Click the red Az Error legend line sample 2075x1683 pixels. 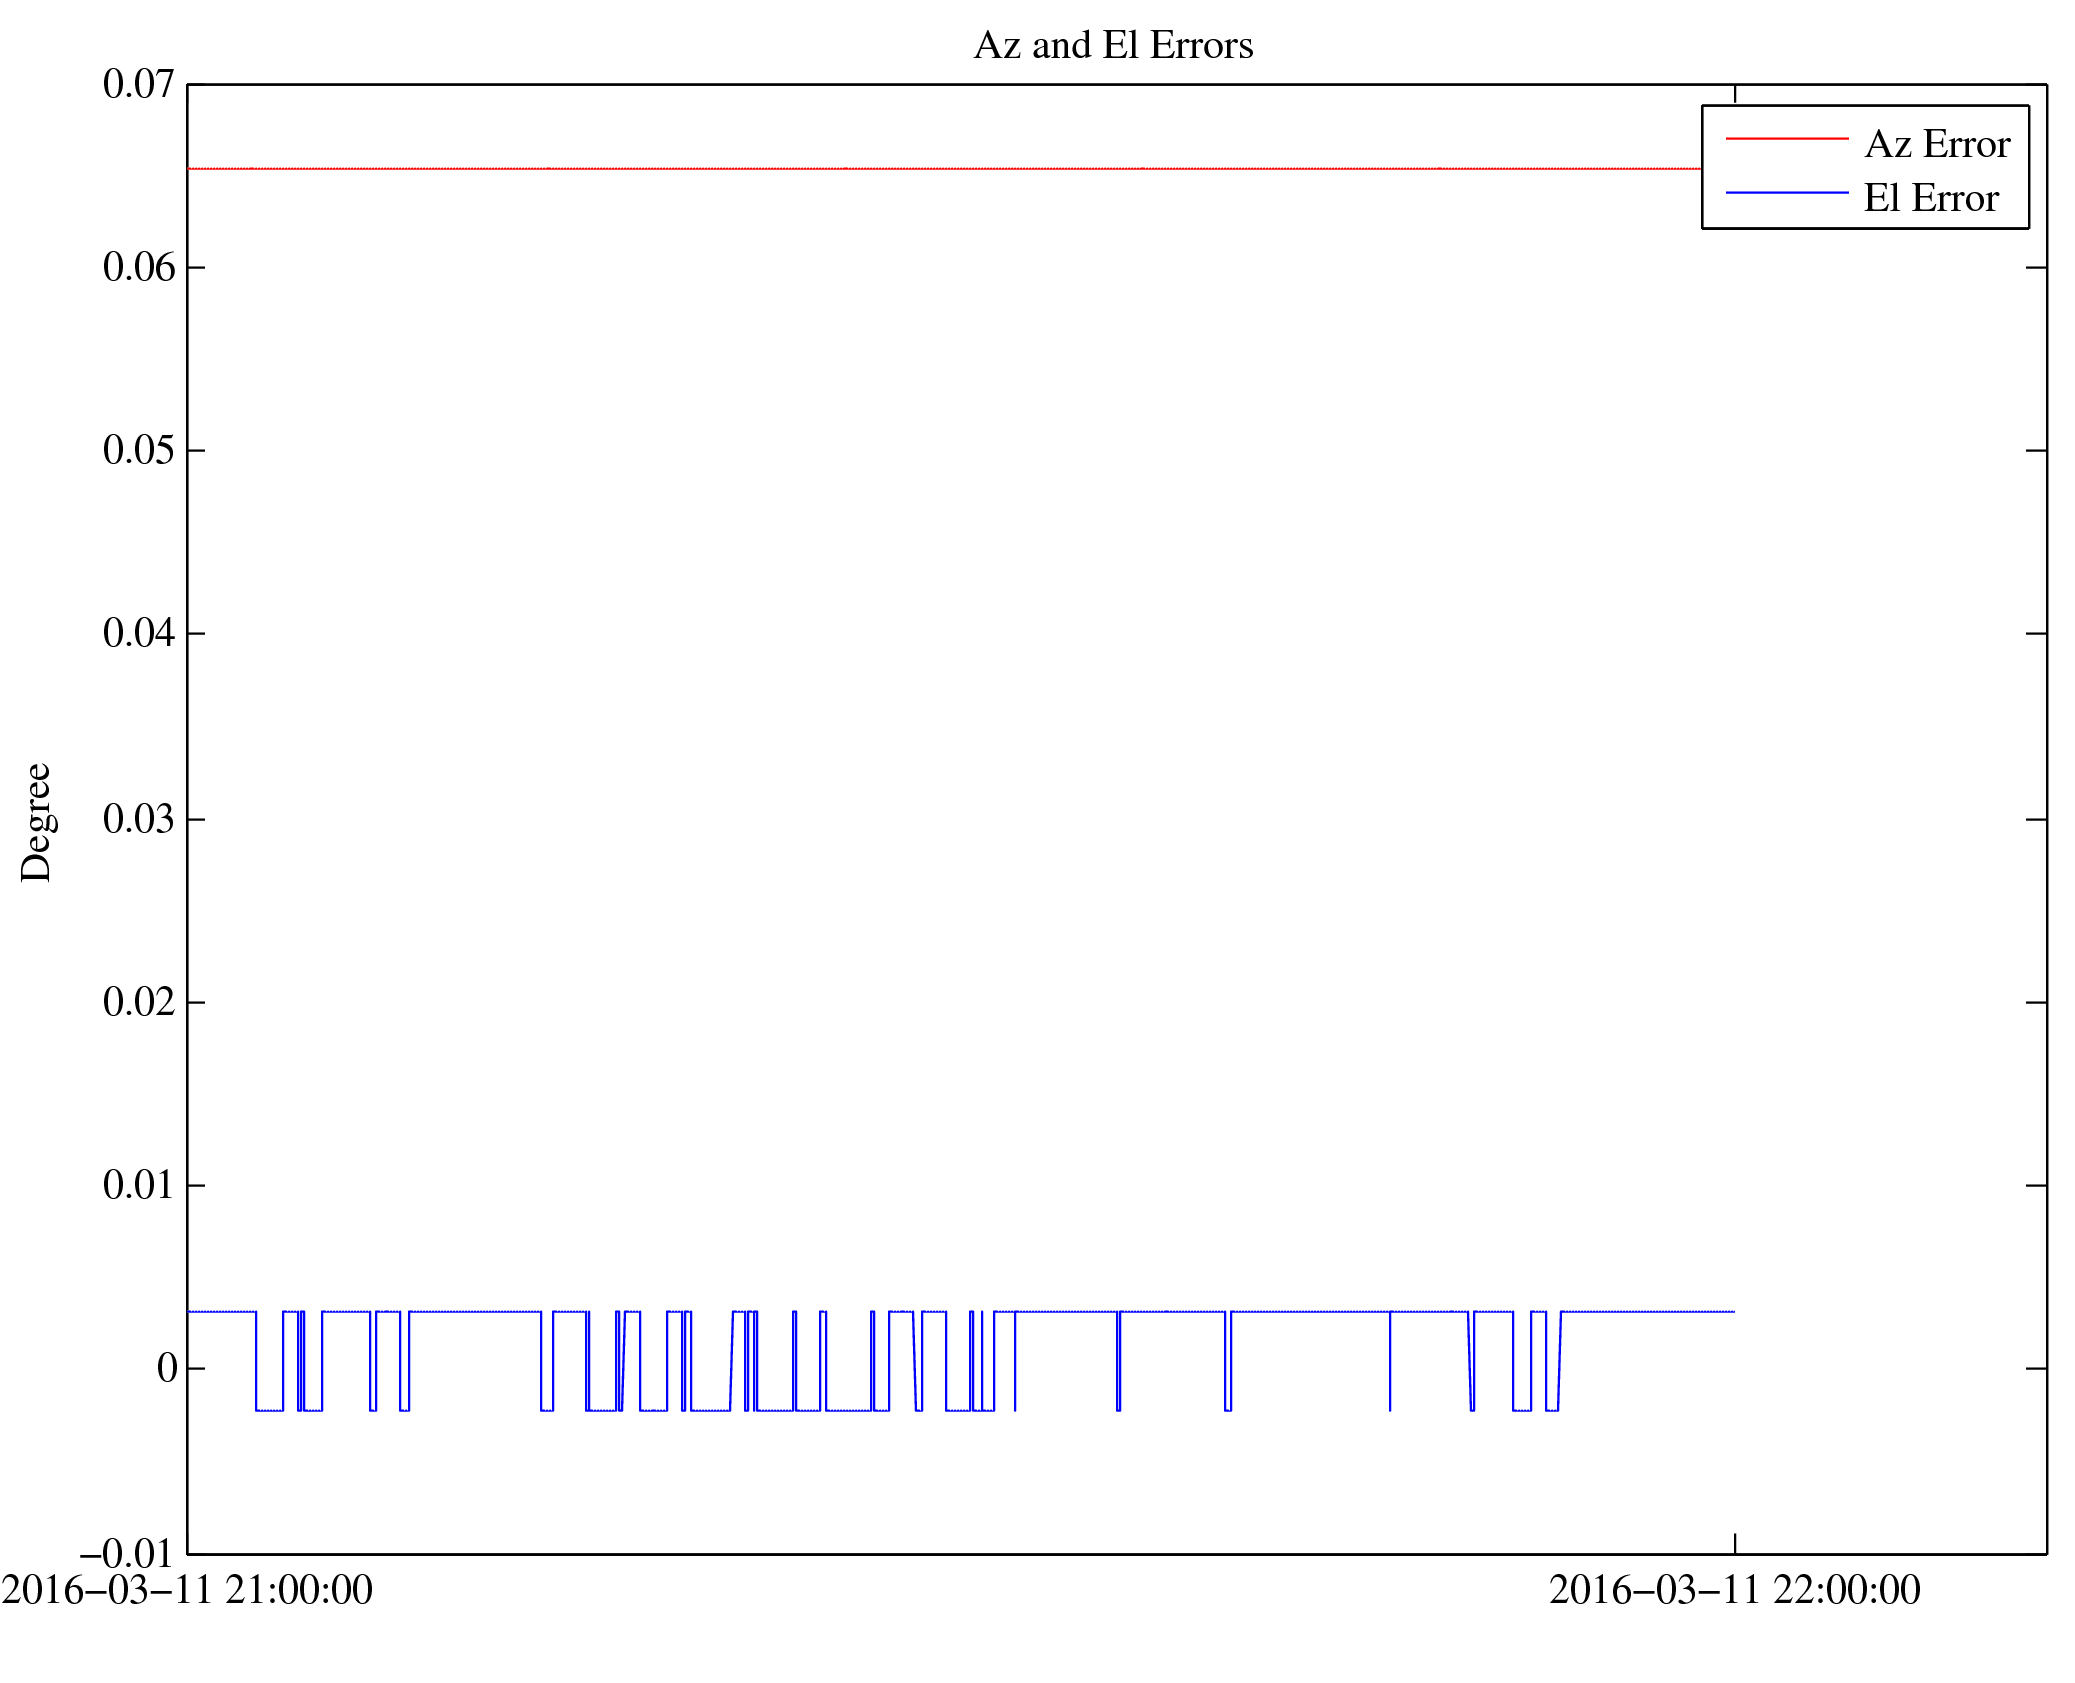[1786, 139]
